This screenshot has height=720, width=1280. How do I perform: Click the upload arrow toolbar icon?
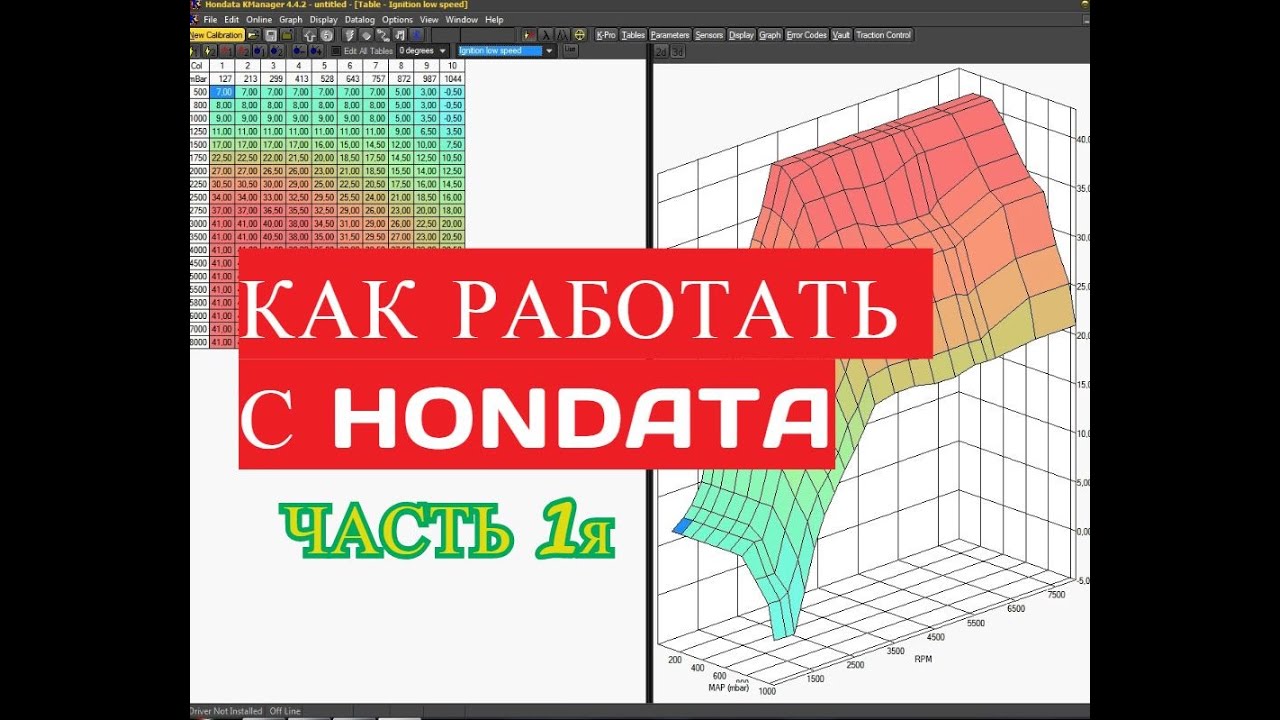310,35
